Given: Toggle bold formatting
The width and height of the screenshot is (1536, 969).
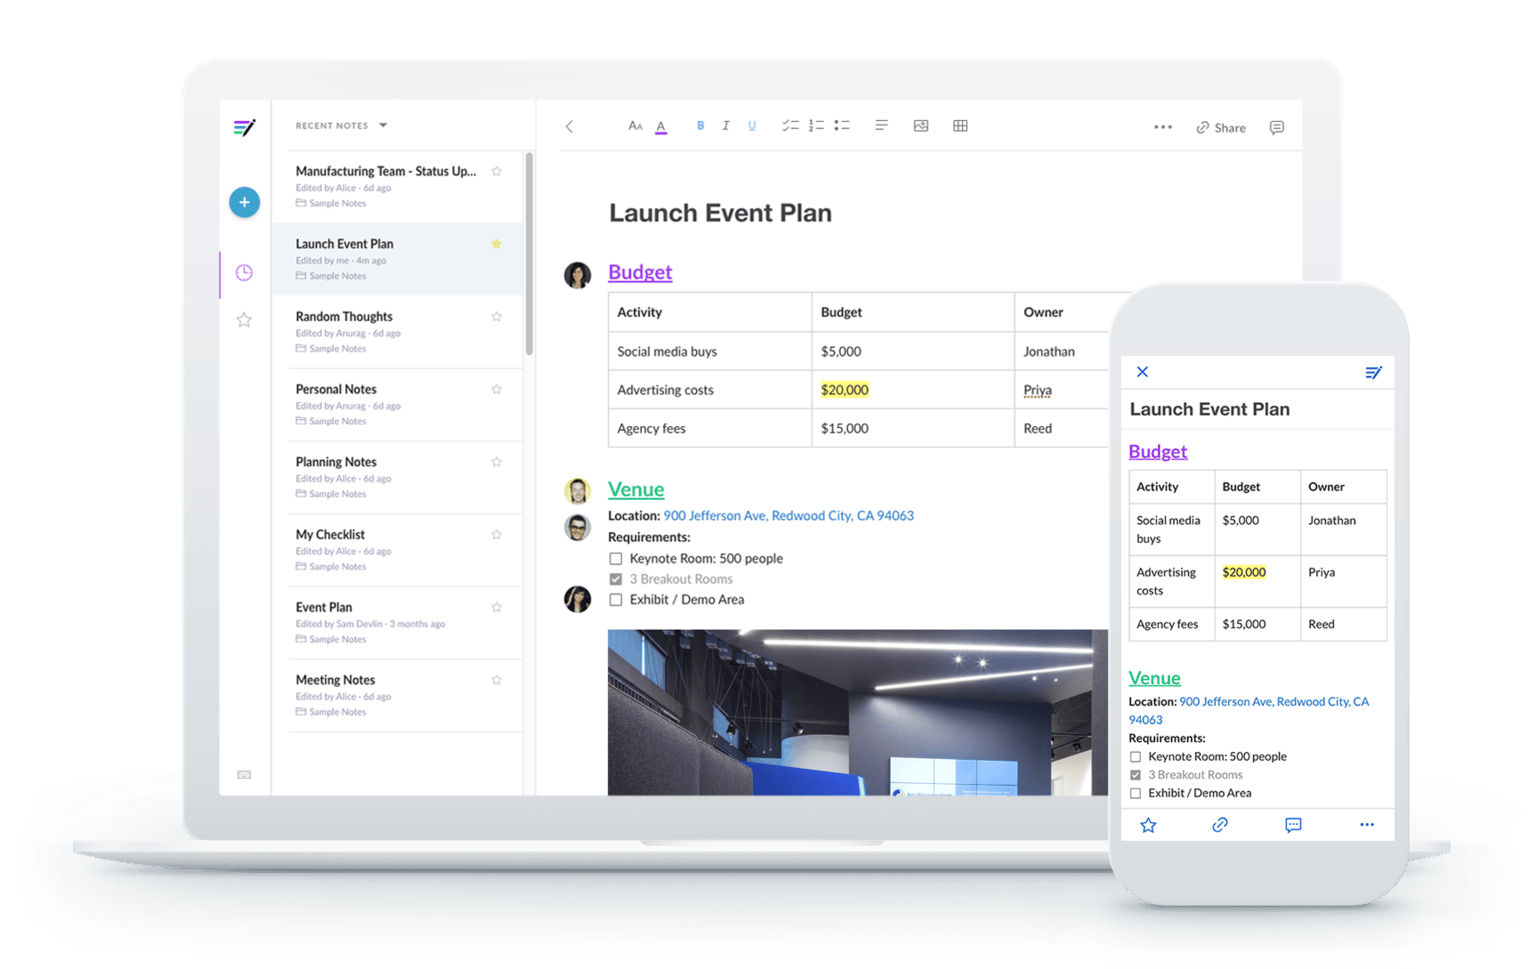Looking at the screenshot, I should pos(700,126).
